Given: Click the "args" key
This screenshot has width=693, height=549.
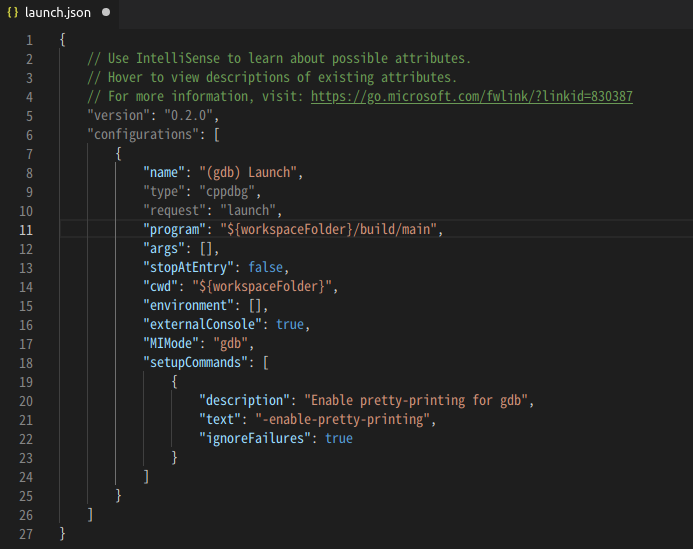Looking at the screenshot, I should 164,248.
